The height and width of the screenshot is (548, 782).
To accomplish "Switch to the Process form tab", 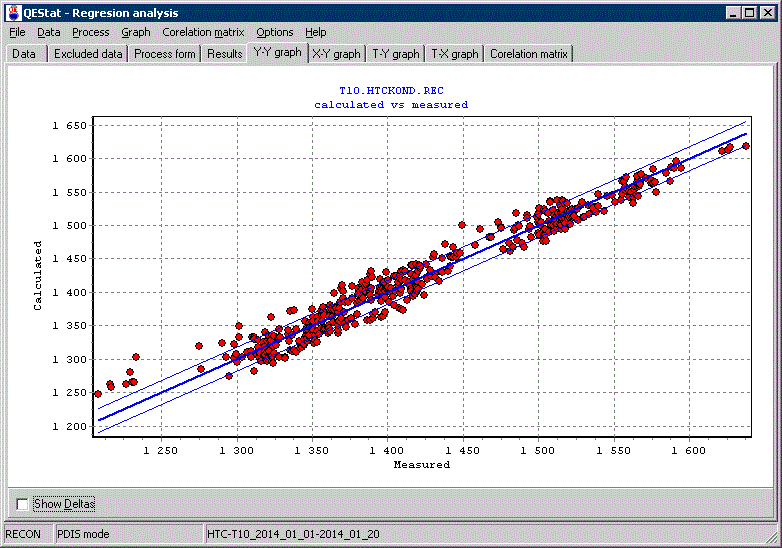I will (x=165, y=54).
